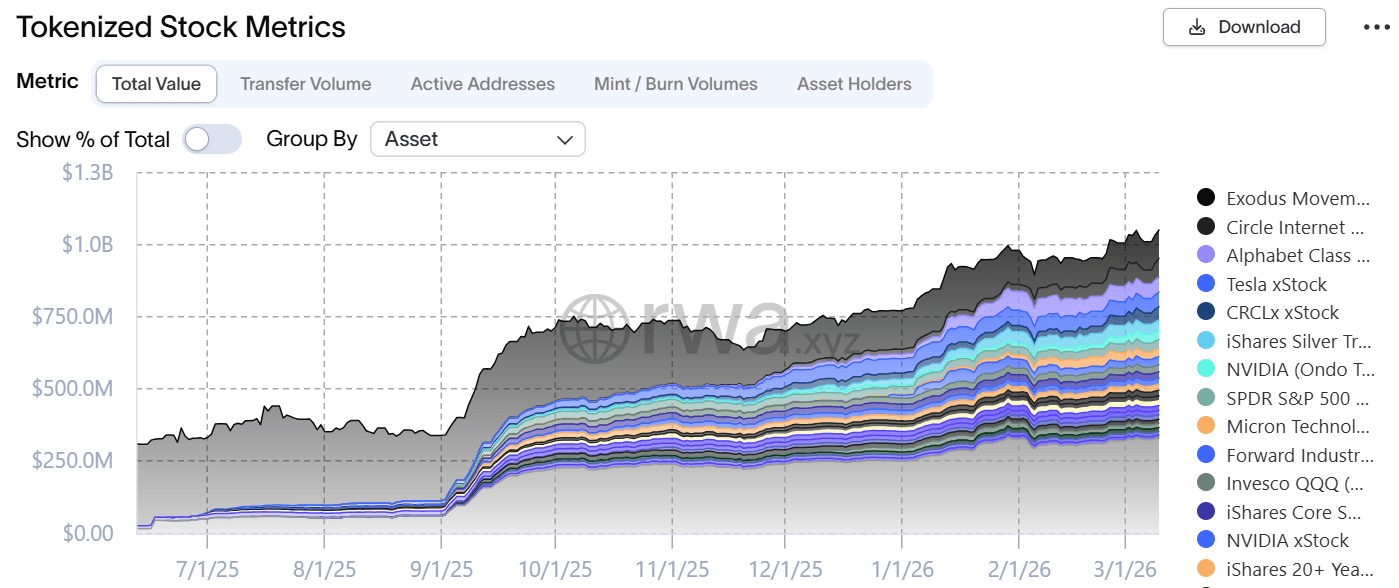Click the SPDR S&P 500 legend swatch
The width and height of the screenshot is (1399, 588).
click(x=1206, y=398)
